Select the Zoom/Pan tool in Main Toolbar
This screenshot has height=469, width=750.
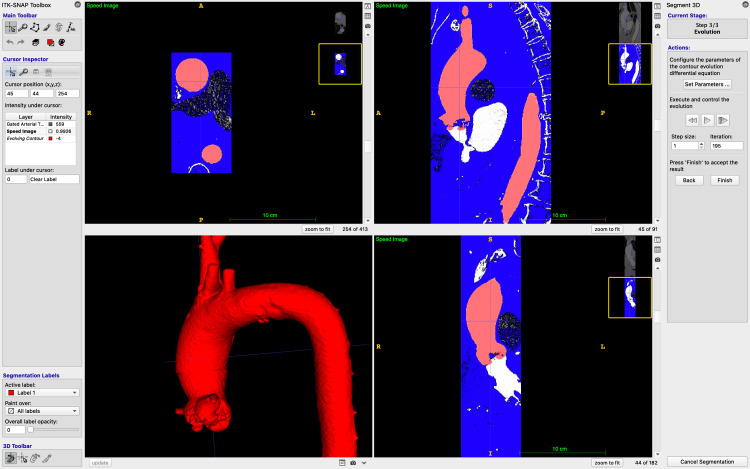(22, 28)
